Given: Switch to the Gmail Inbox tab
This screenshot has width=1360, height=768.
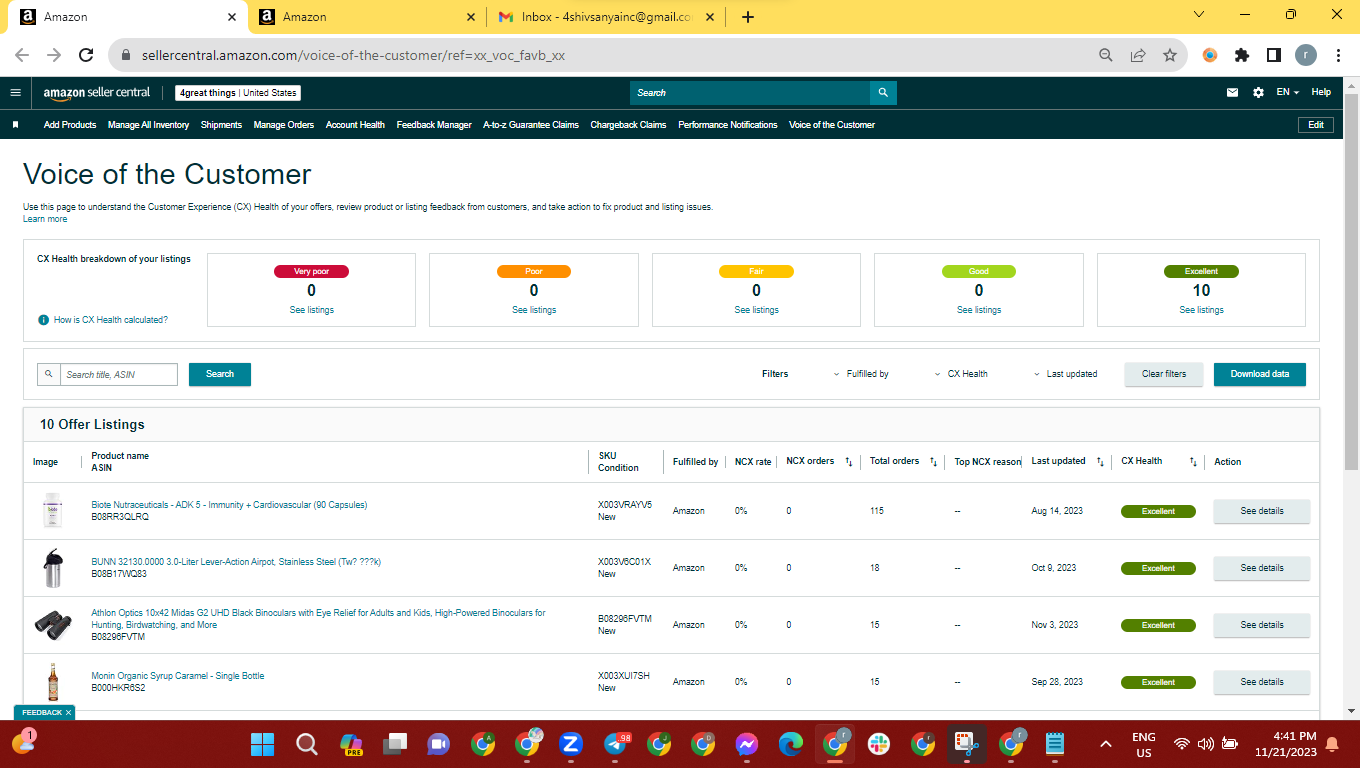Looking at the screenshot, I should tap(606, 17).
